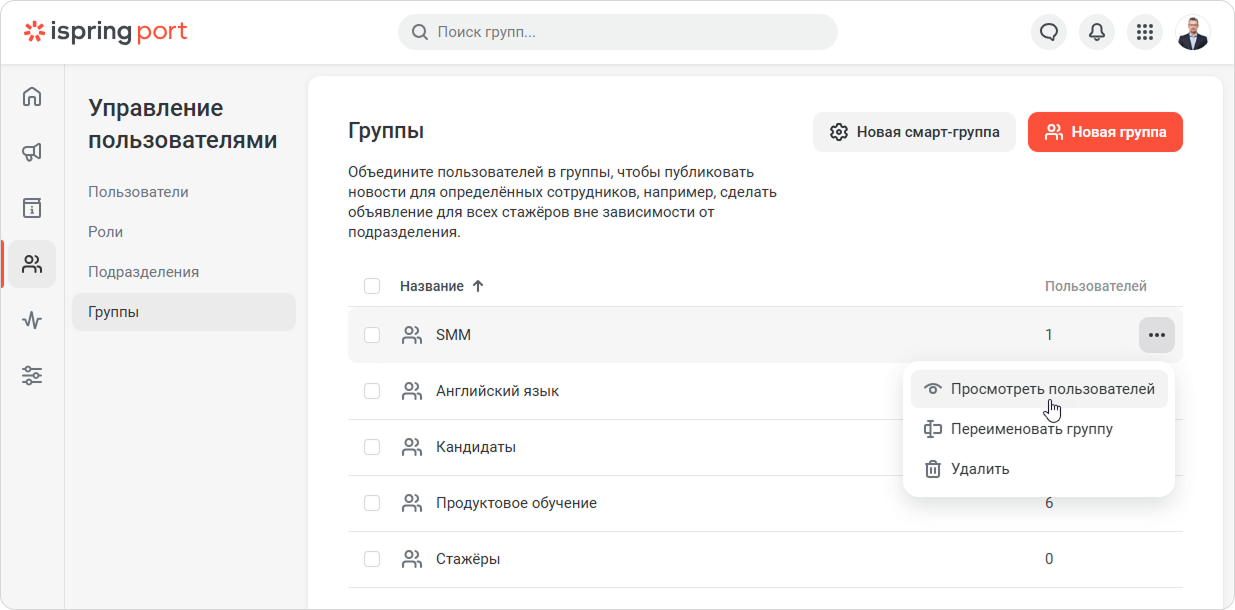The image size is (1235, 610).
Task: Click the group icon beside Стажёры
Action: 412,559
